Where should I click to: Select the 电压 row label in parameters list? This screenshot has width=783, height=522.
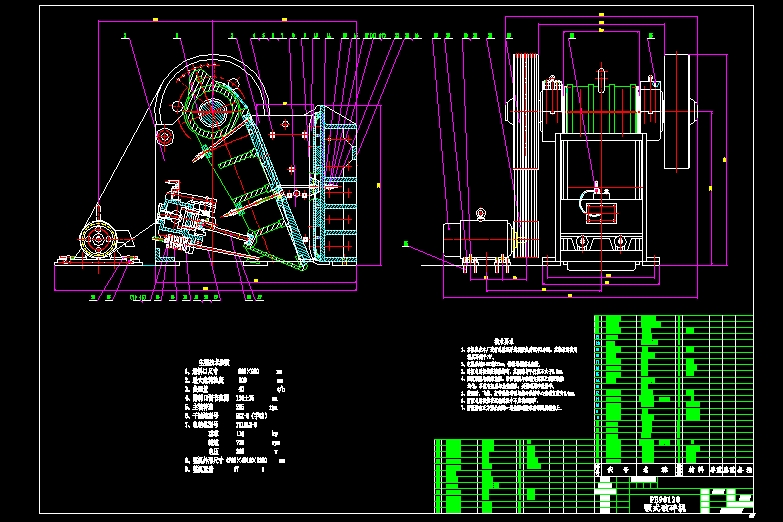point(213,451)
